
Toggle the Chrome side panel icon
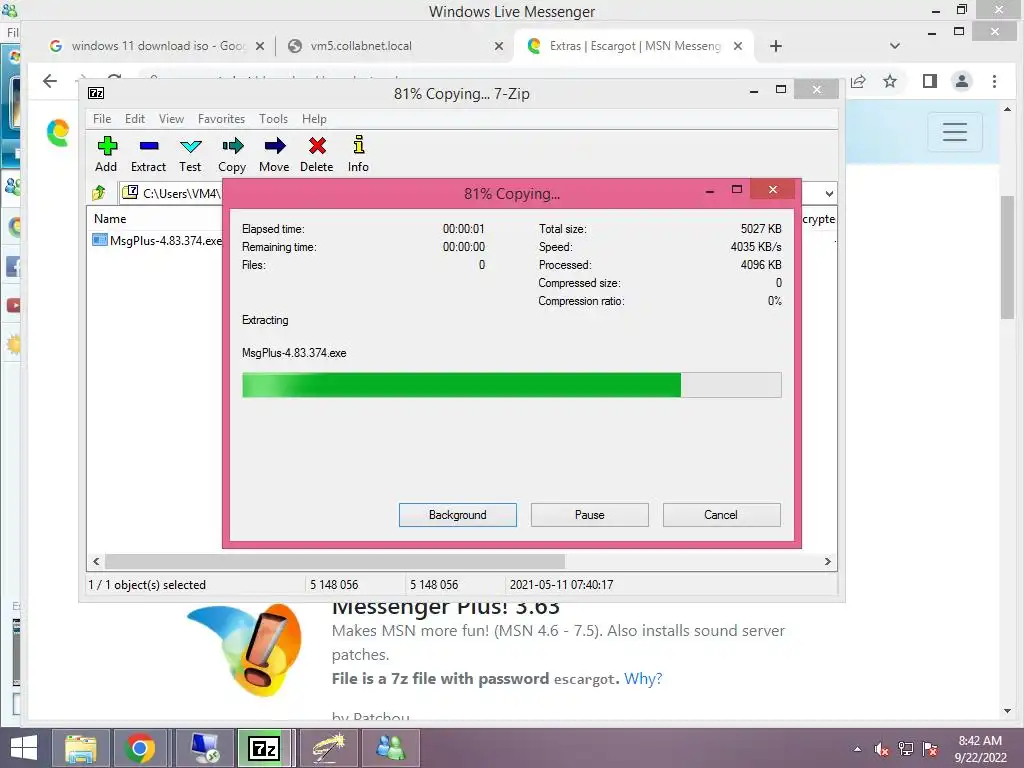(x=929, y=81)
